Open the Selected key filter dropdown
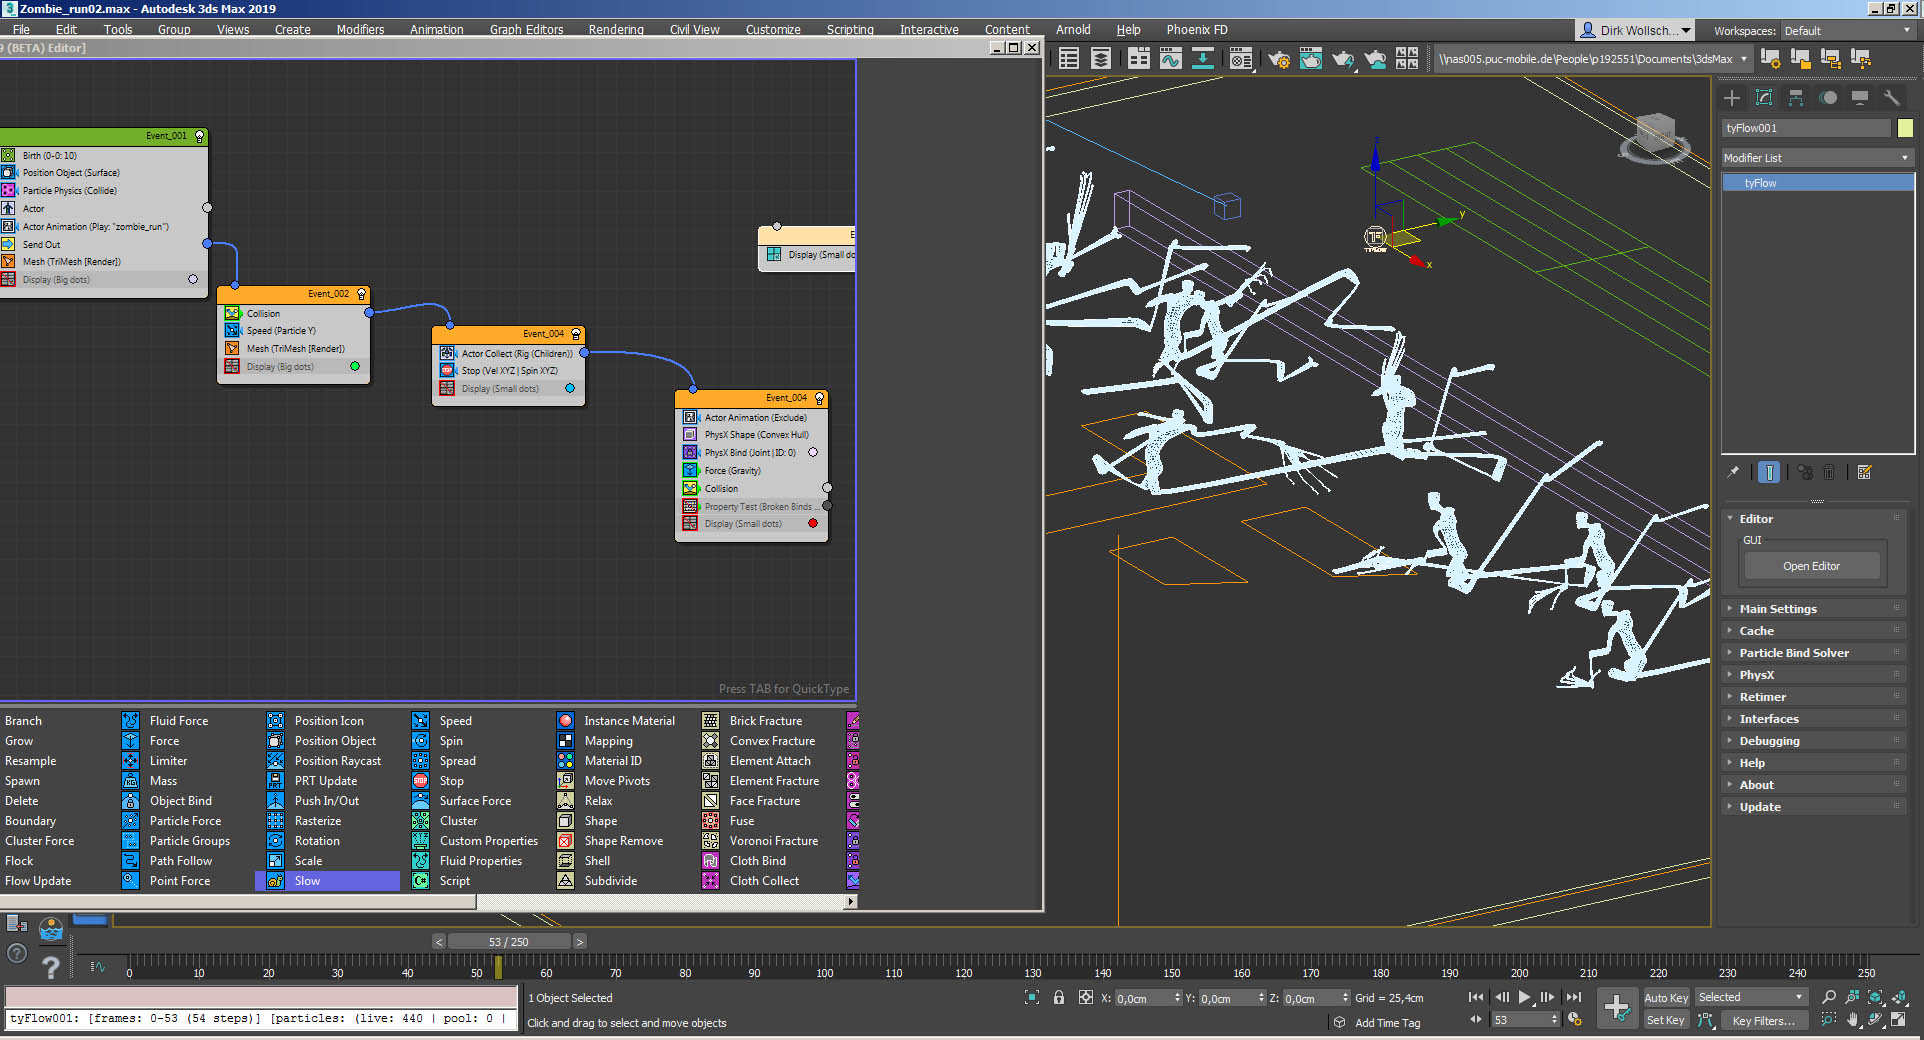Screen dimensions: 1924x1040 tap(1751, 998)
